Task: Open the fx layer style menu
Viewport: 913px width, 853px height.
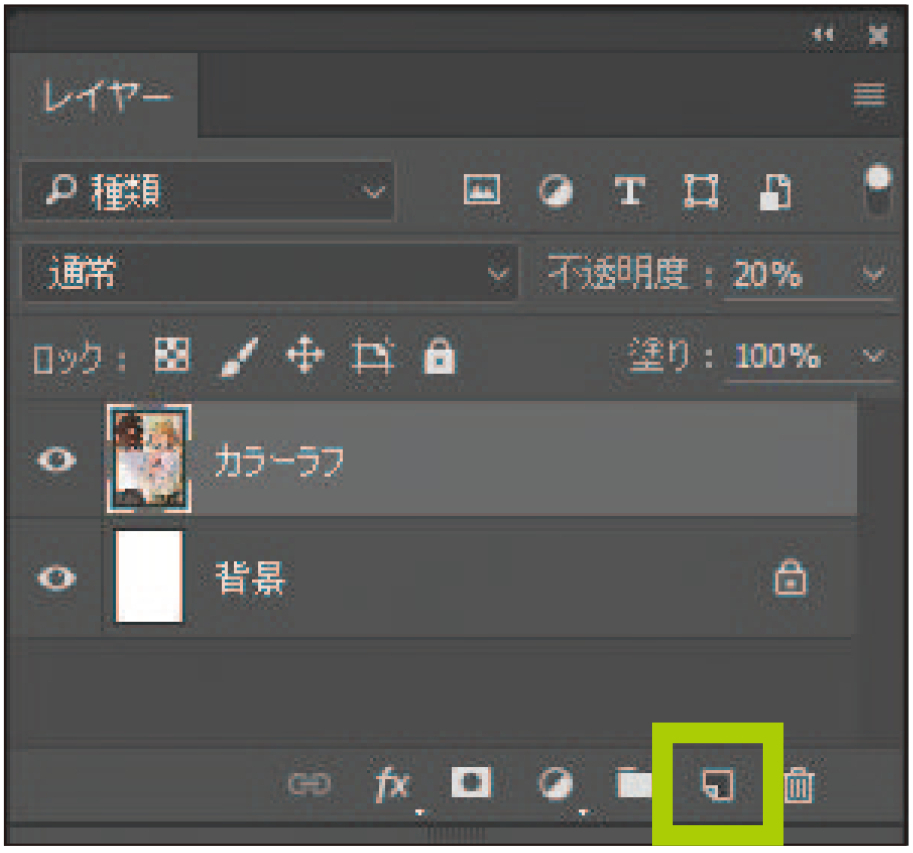Action: [x=392, y=786]
